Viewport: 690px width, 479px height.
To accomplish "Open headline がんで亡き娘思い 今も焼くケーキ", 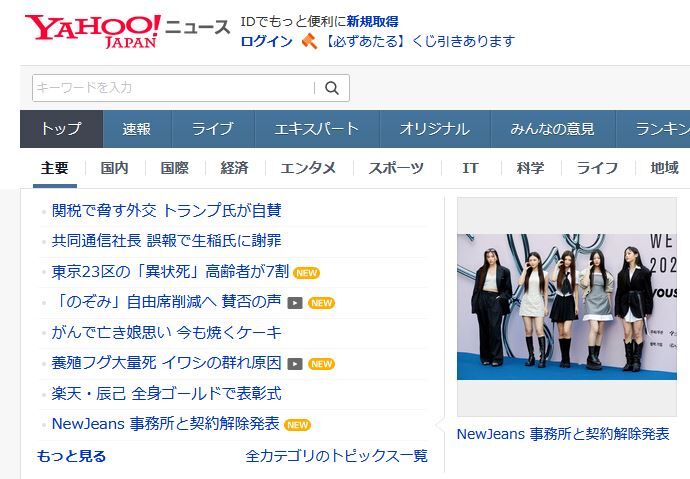I will pos(166,333).
